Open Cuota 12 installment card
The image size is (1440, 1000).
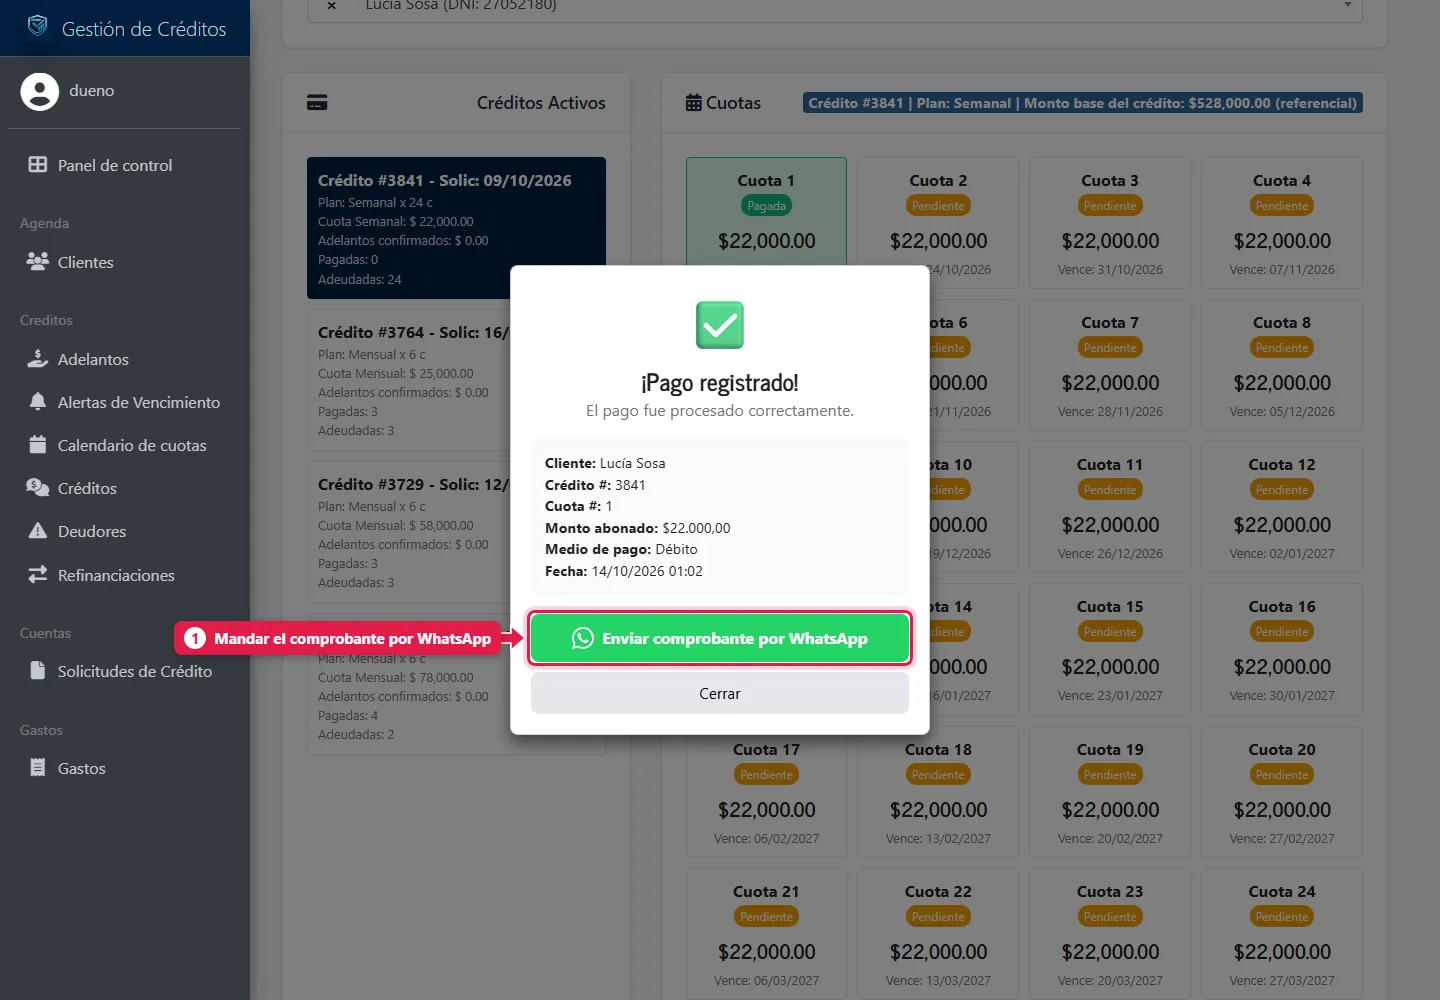click(x=1282, y=507)
